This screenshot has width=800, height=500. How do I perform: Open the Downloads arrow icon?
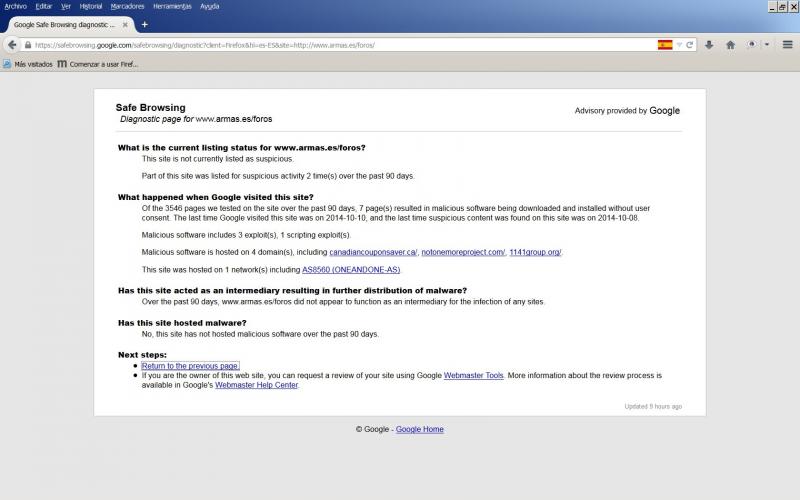[x=709, y=45]
